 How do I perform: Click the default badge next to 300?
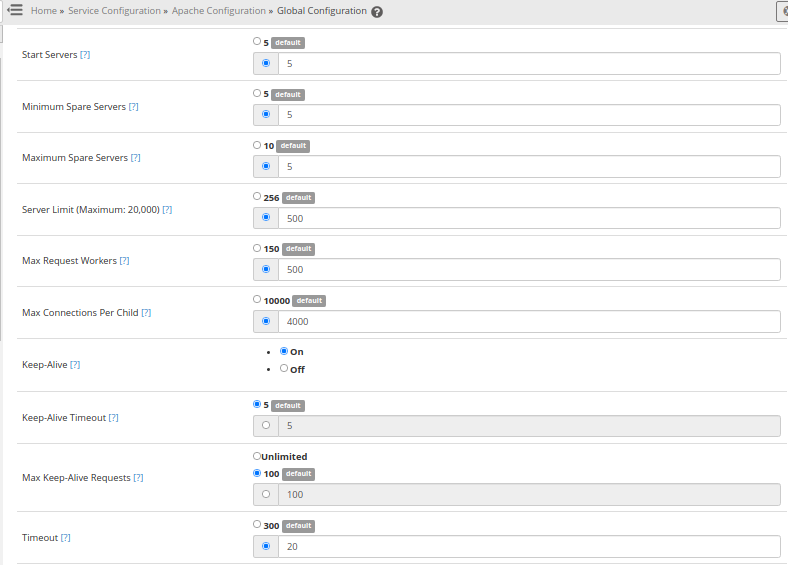(299, 526)
